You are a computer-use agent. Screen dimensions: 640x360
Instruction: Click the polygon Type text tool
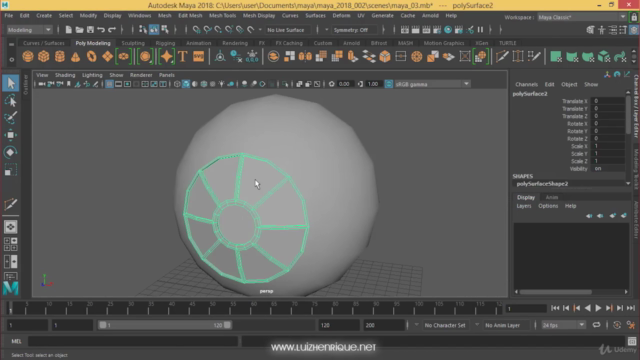click(182, 56)
